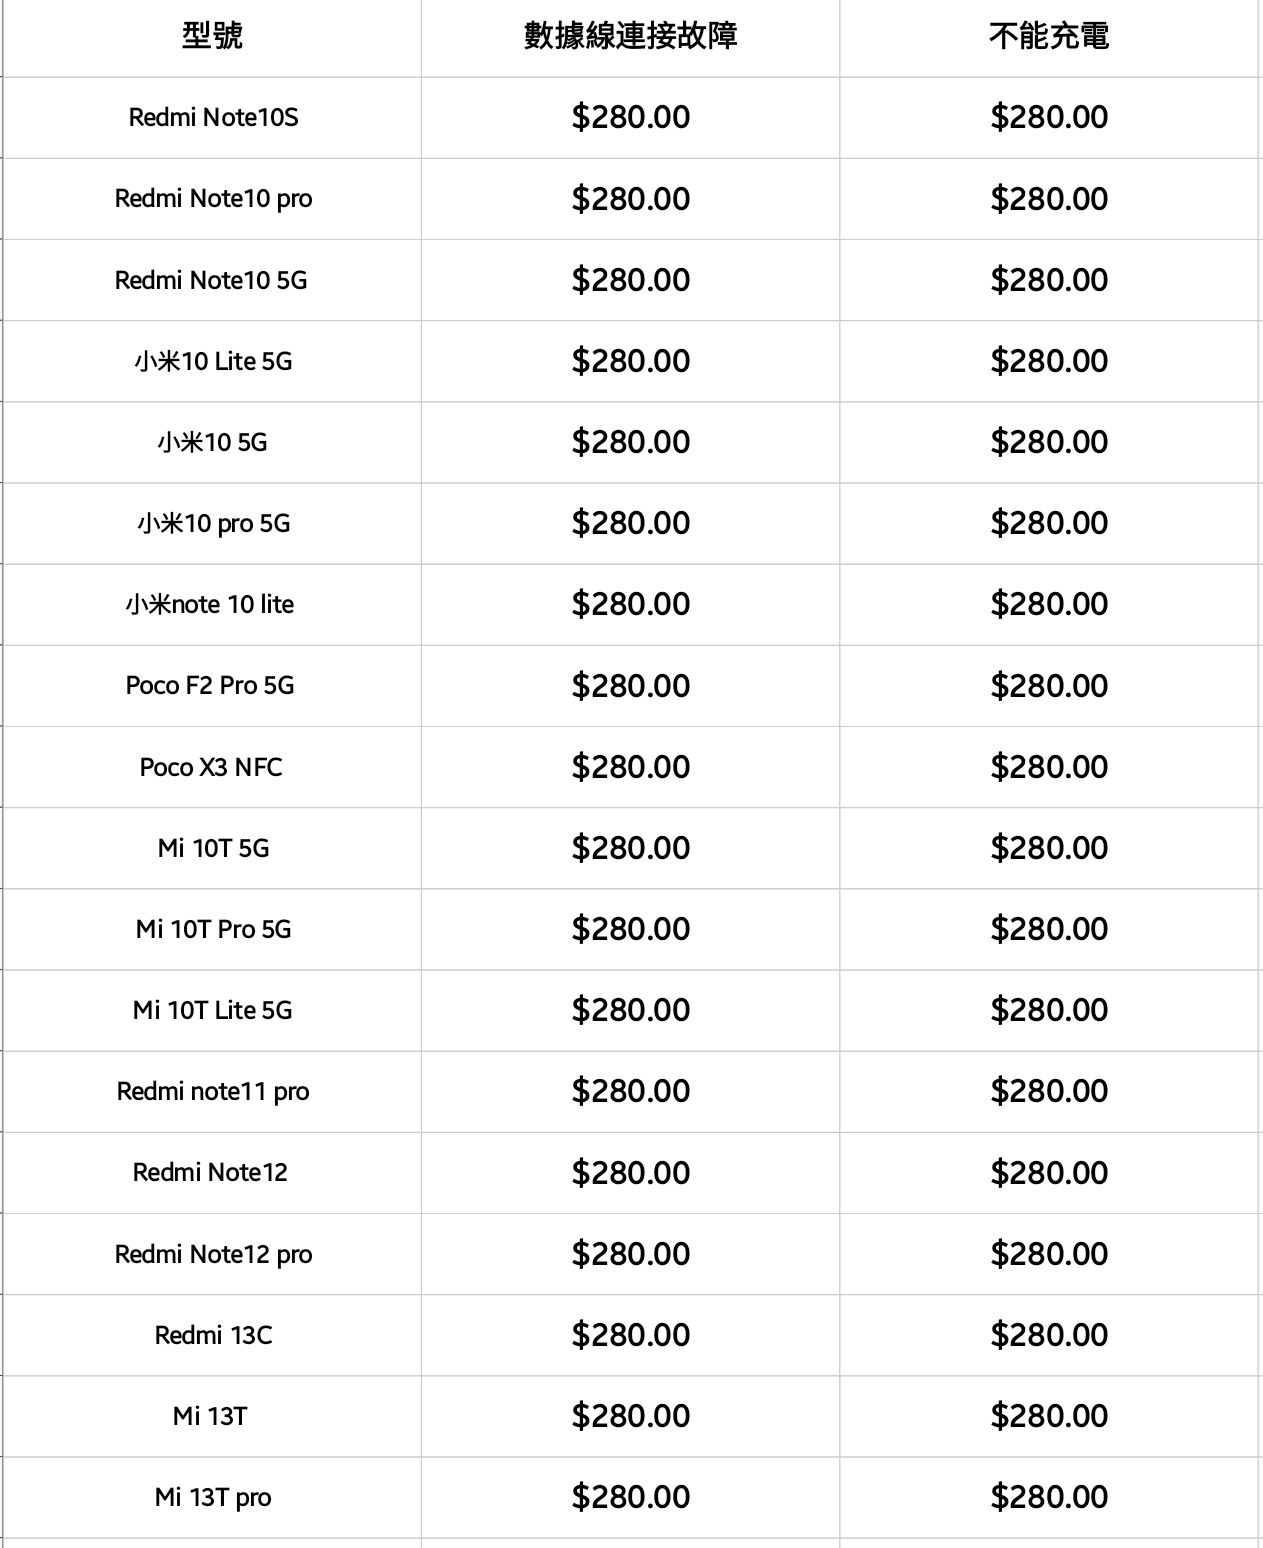Click the 小米10 5G model name
Screen dimensions: 1263x1548
coord(212,442)
